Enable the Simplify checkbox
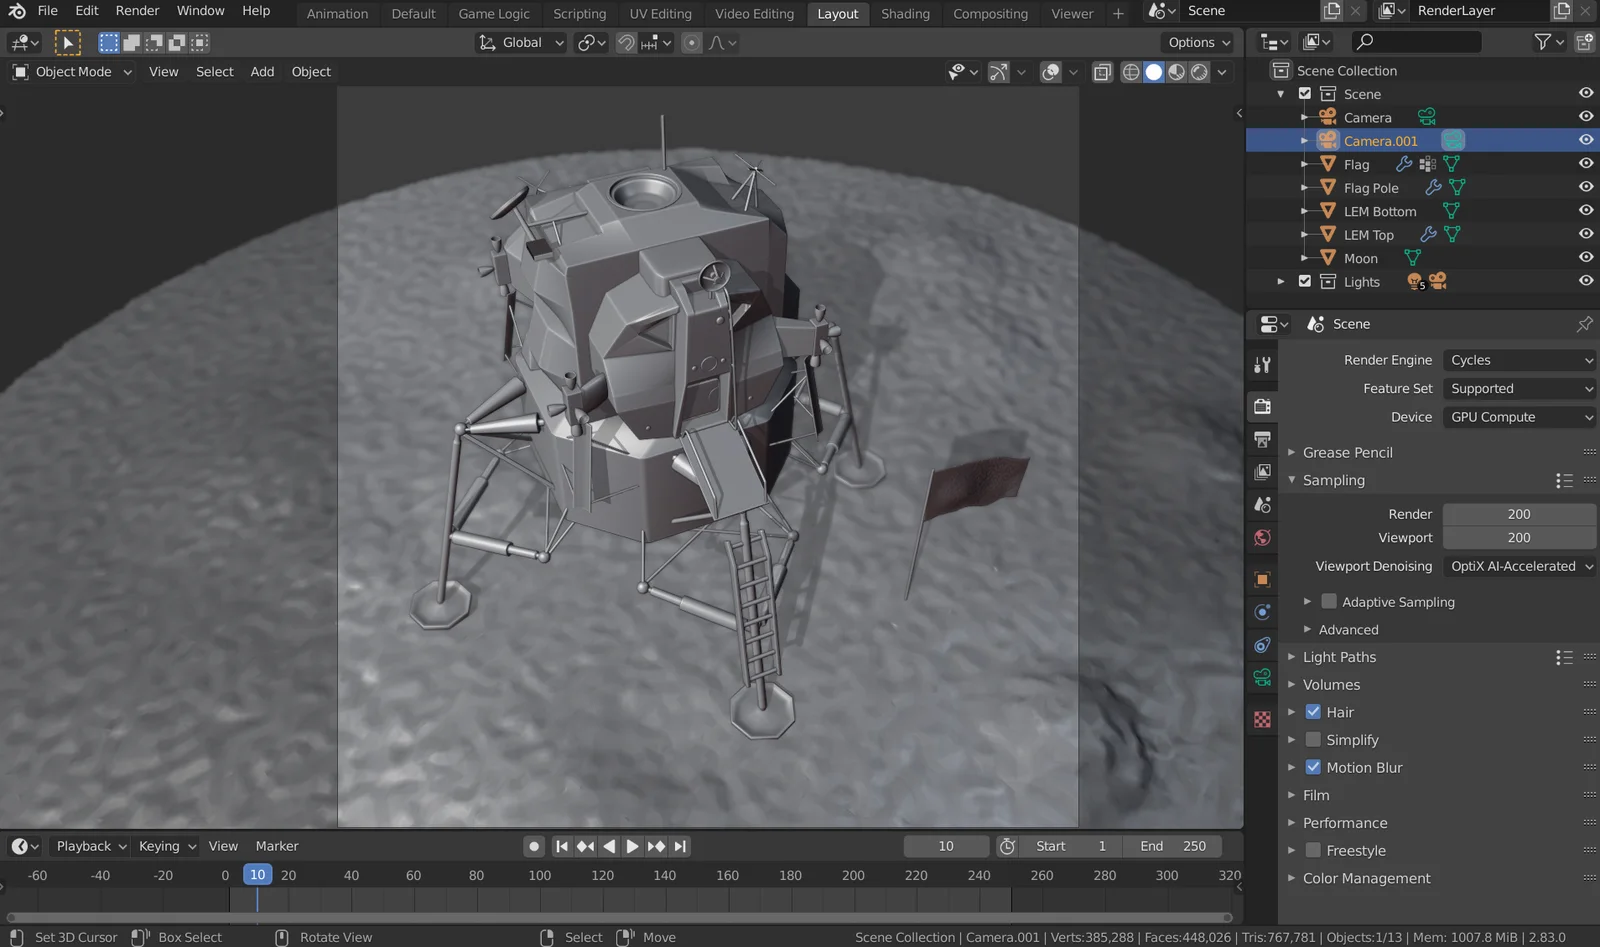Image resolution: width=1600 pixels, height=947 pixels. pos(1313,739)
